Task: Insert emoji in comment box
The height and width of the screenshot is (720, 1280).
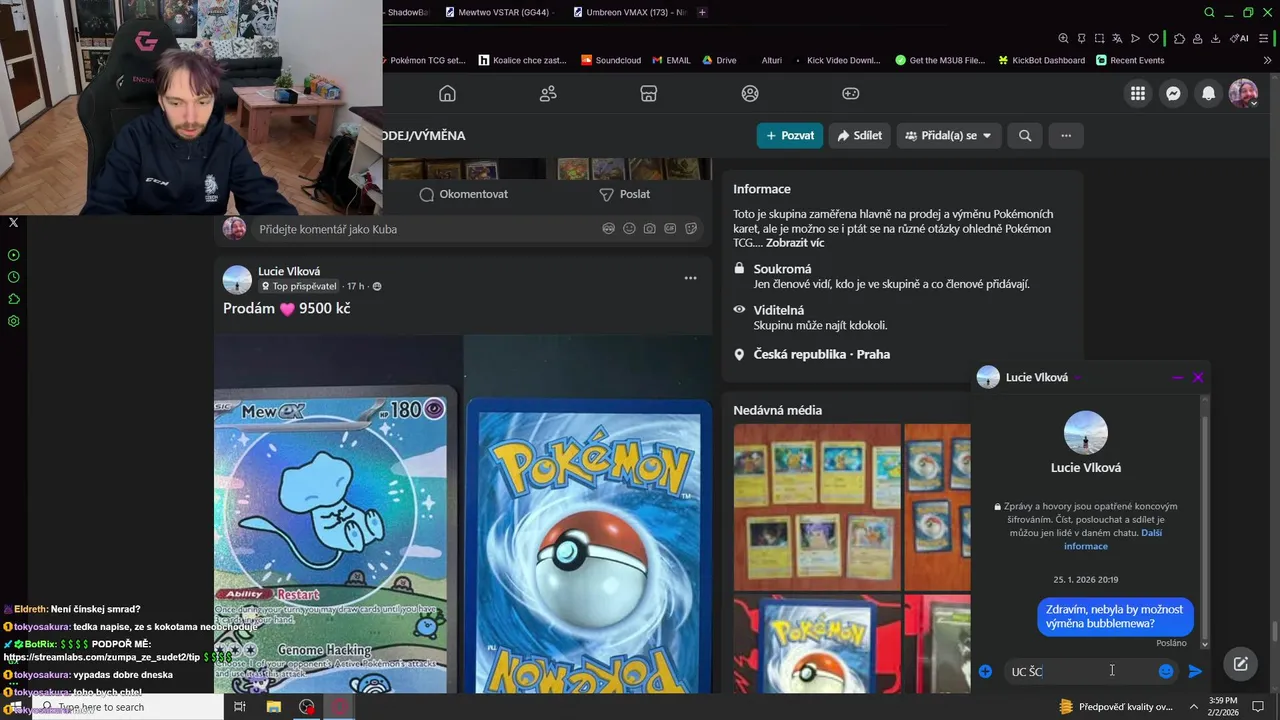Action: tap(629, 229)
